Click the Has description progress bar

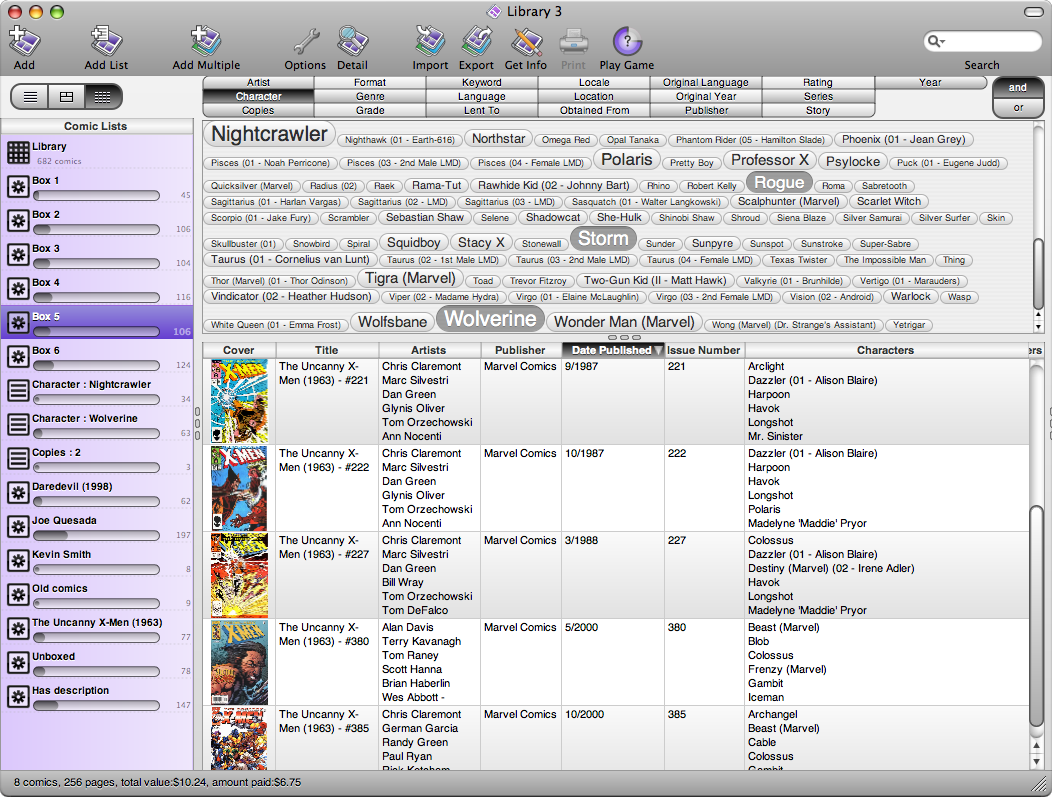pyautogui.click(x=97, y=705)
